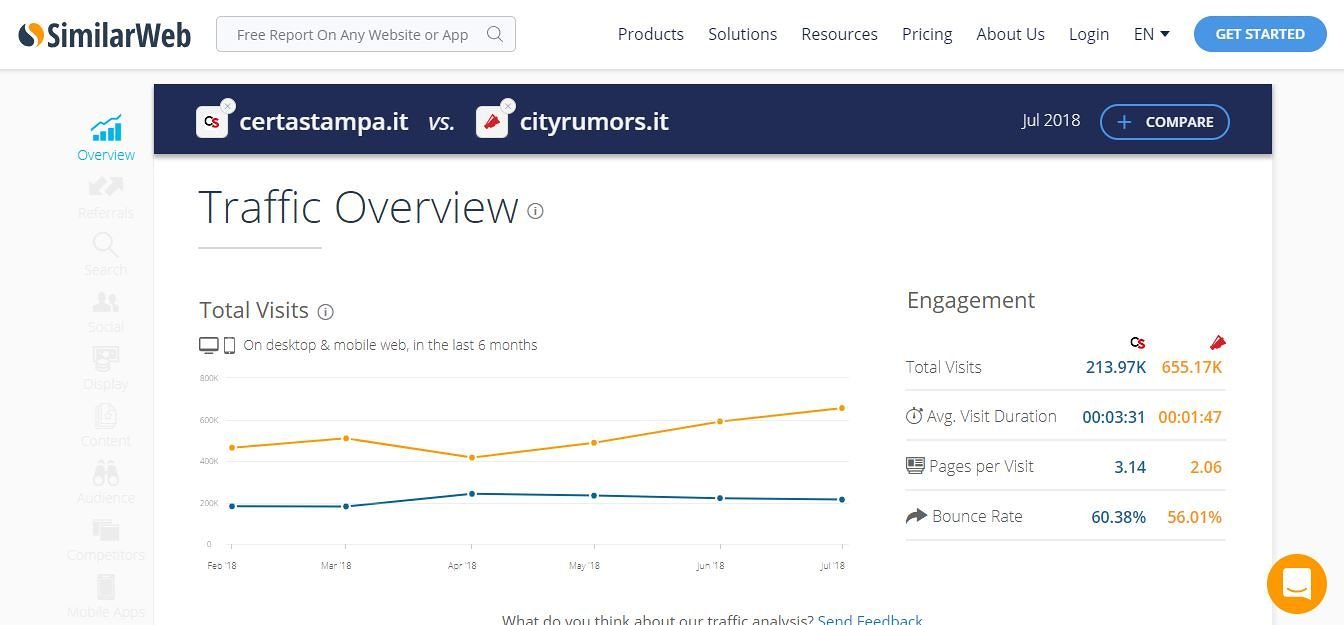The height and width of the screenshot is (625, 1344).
Task: Open the Resources menu
Action: click(x=839, y=34)
